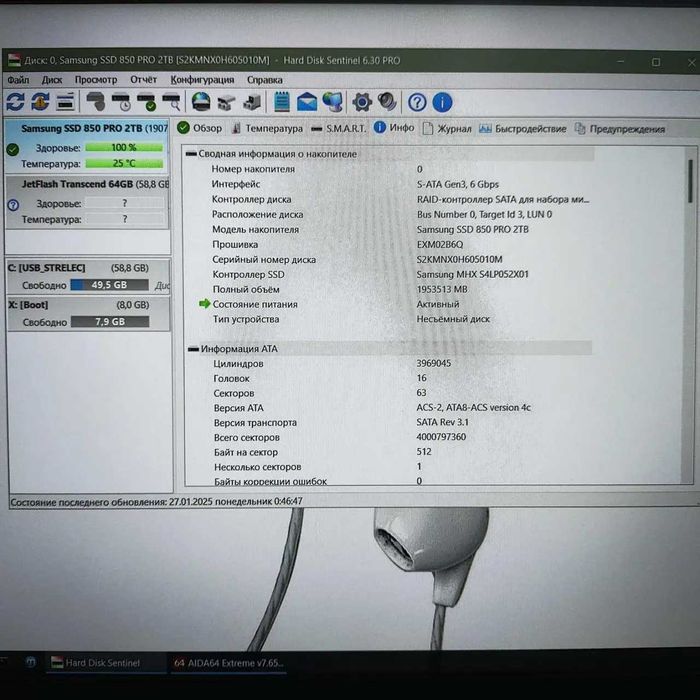Viewport: 700px width, 700px height.
Task: Click the globe over disk toolbar icon
Action: tap(201, 102)
